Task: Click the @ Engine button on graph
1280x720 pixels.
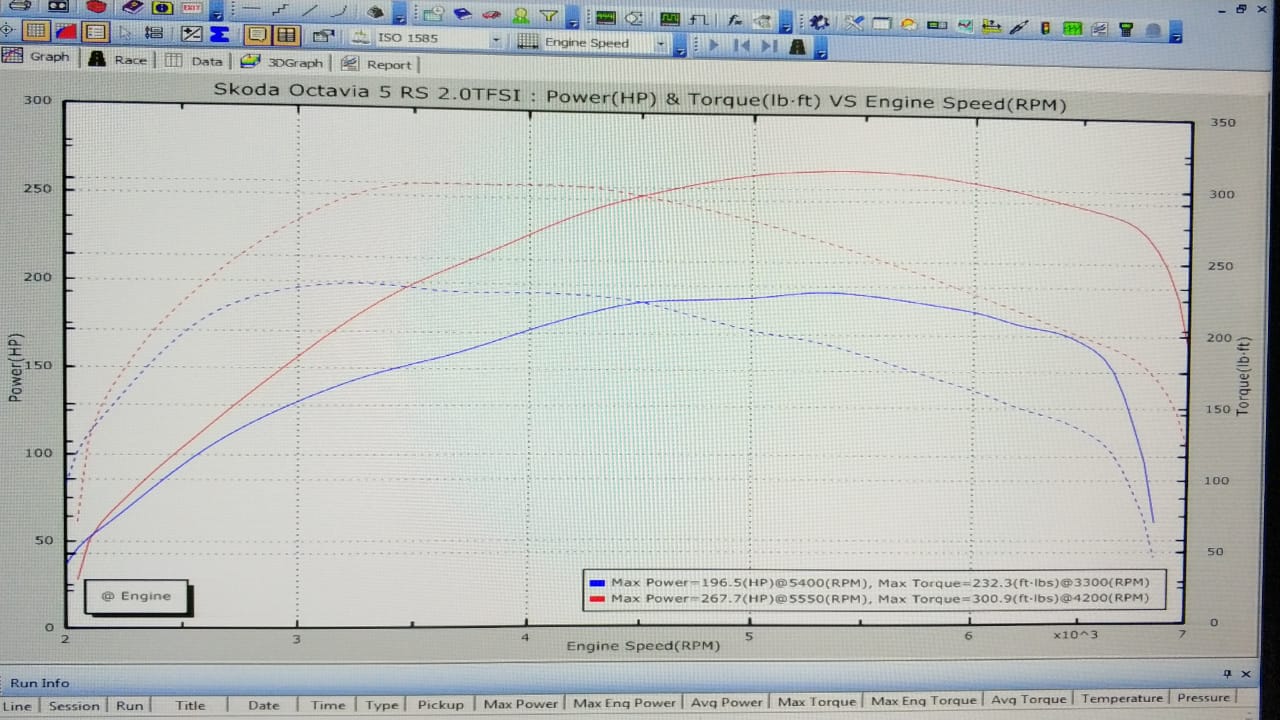Action: pyautogui.click(x=136, y=596)
